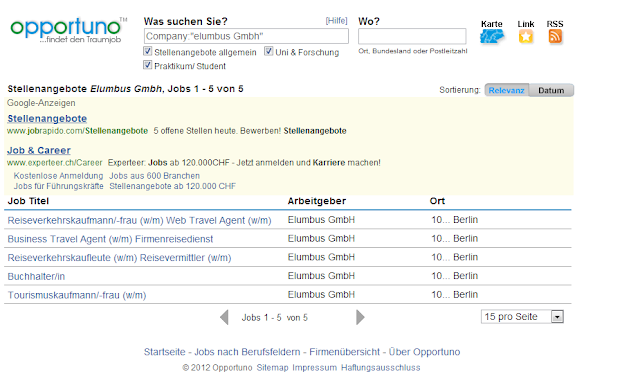This screenshot has width=640, height=383.
Task: Open the orange RSS feed icon
Action: (555, 37)
